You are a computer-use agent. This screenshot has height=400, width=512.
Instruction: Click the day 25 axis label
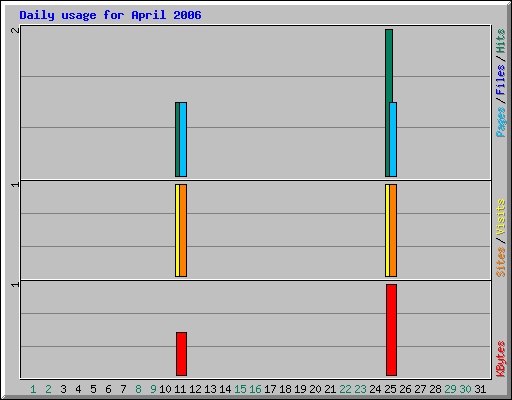pyautogui.click(x=390, y=389)
